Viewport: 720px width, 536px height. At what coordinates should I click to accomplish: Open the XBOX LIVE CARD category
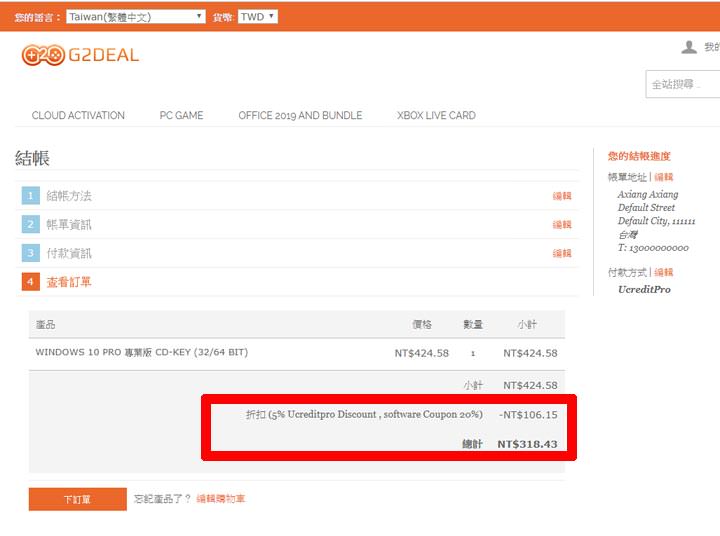coord(436,116)
